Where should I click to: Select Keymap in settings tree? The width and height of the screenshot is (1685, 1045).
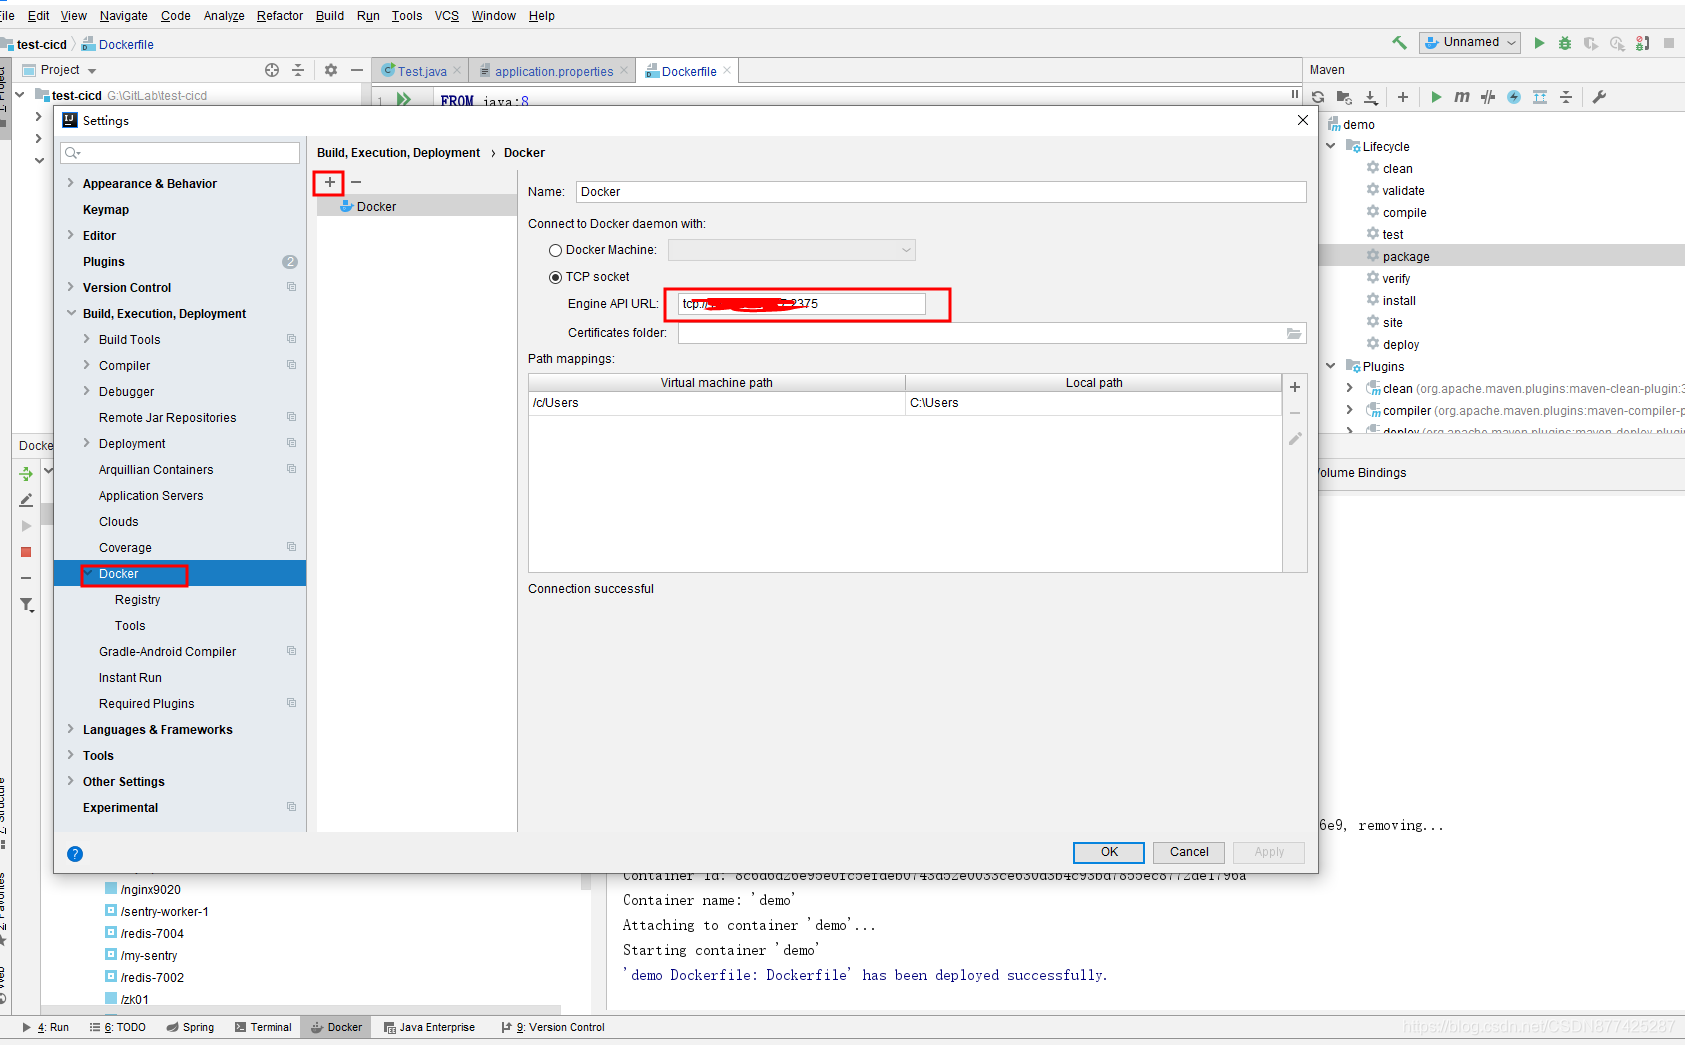[x=106, y=210]
